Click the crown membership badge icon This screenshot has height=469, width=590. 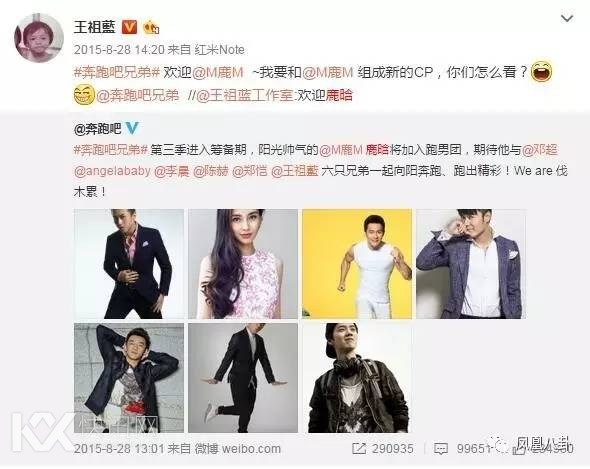point(151,27)
